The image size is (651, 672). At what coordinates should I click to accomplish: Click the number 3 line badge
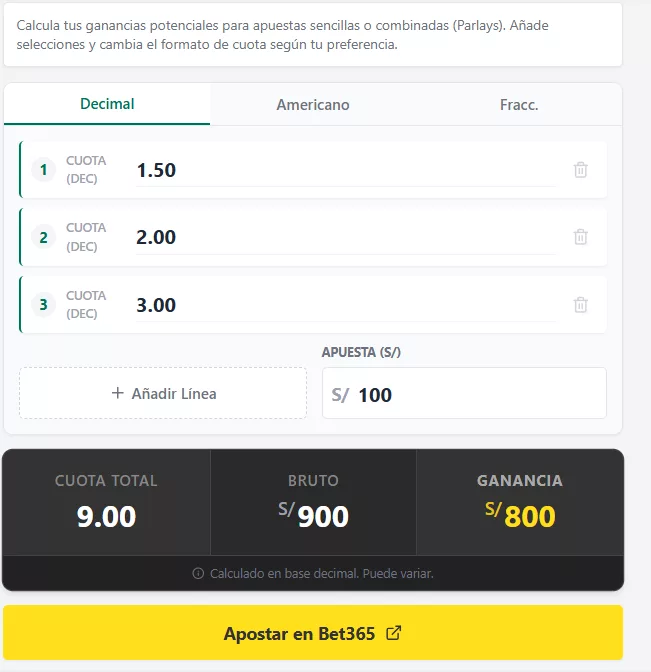43,305
